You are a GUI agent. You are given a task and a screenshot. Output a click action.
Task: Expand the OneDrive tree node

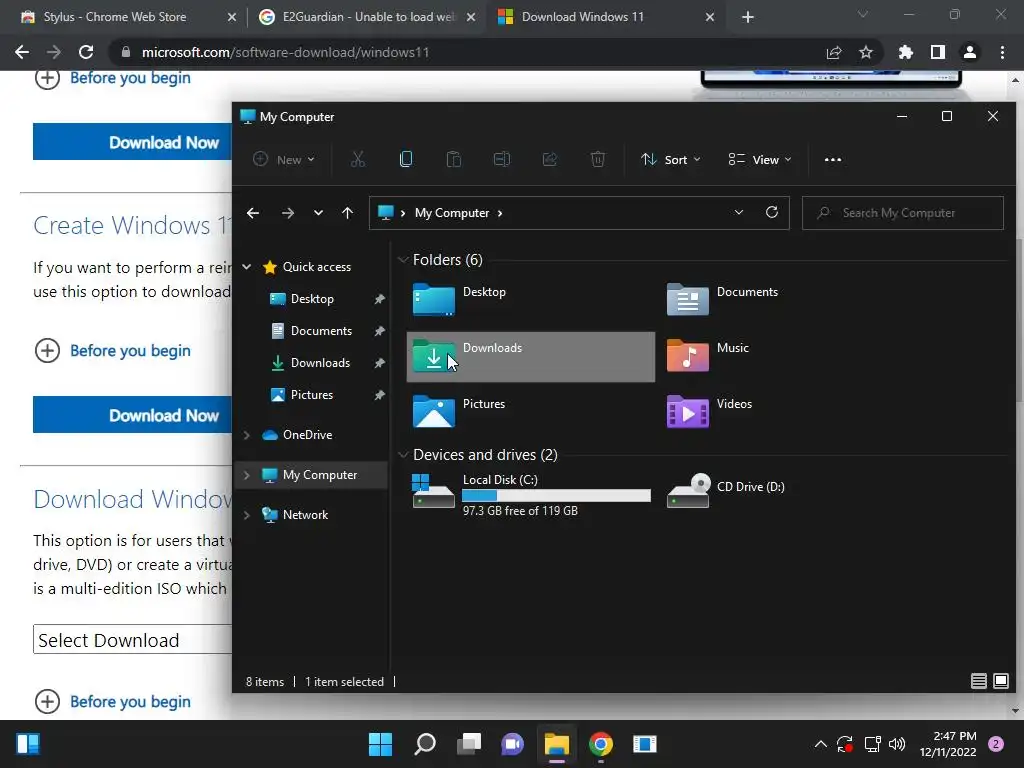(247, 435)
